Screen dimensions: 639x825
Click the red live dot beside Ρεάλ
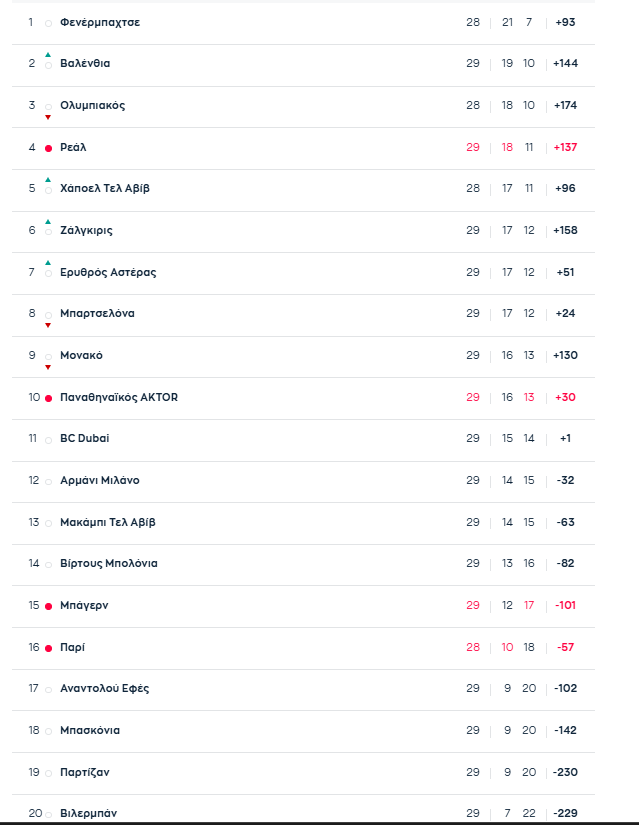pyautogui.click(x=48, y=148)
